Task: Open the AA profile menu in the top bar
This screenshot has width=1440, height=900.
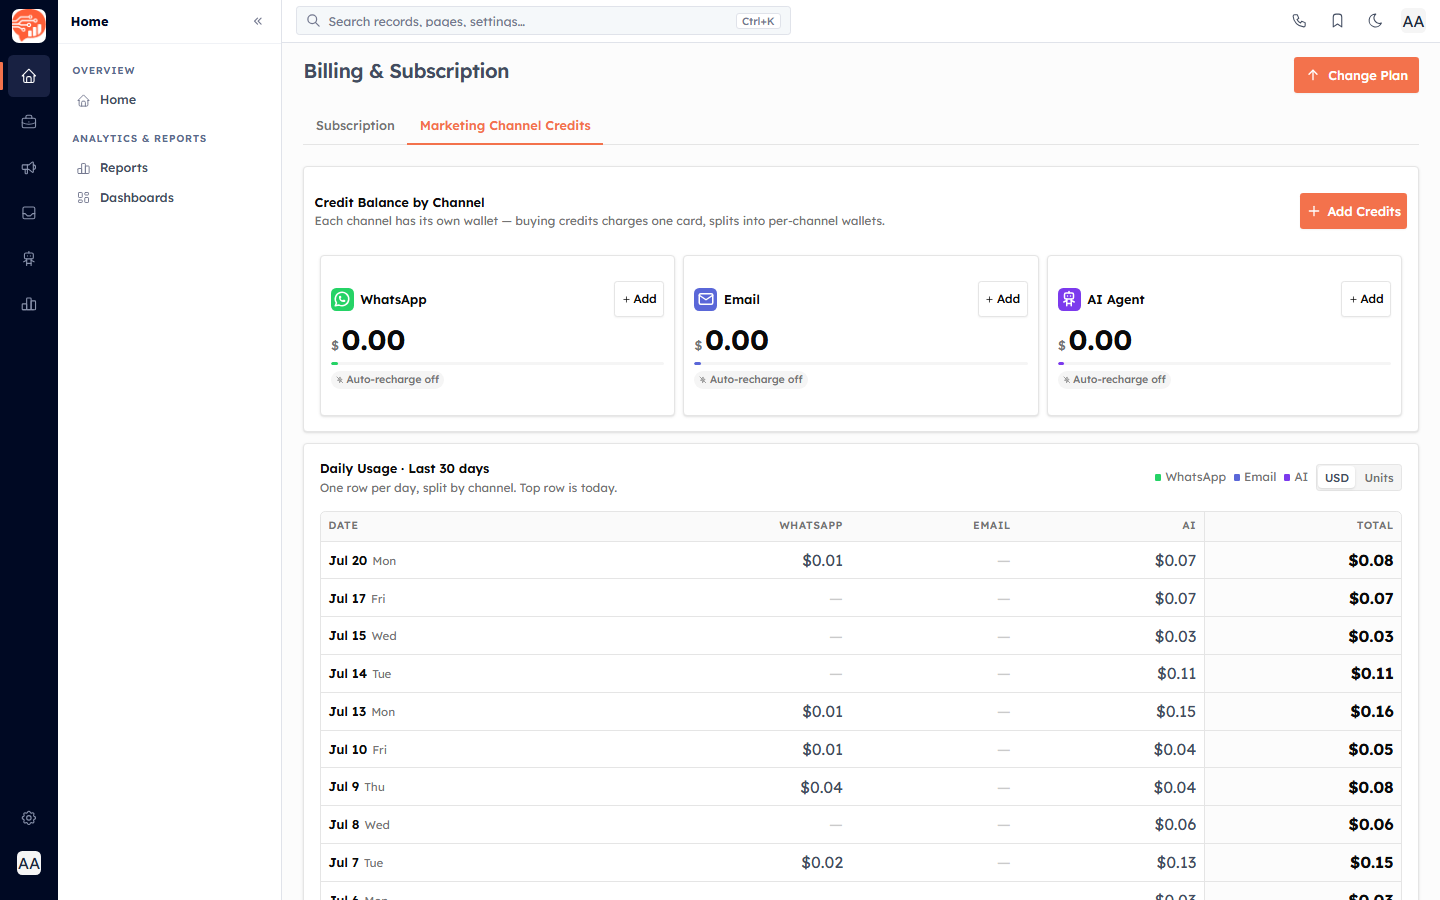Action: tap(1413, 21)
